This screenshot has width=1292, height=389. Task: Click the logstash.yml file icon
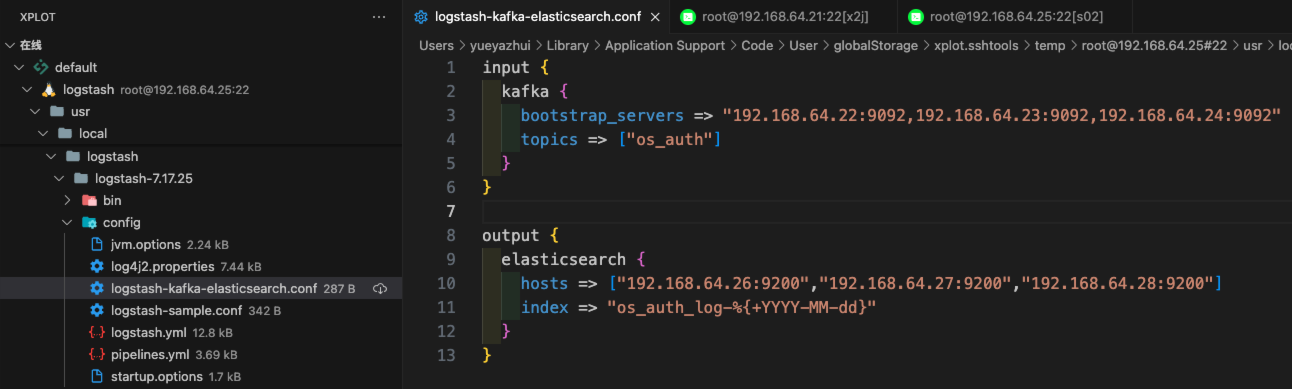(97, 332)
